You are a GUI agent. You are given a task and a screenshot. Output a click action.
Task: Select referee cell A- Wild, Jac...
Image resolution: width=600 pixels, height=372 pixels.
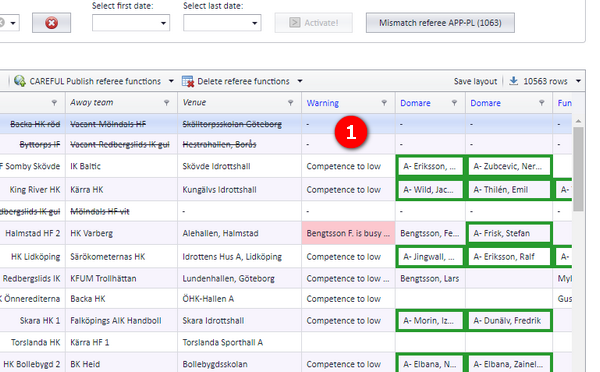point(430,189)
